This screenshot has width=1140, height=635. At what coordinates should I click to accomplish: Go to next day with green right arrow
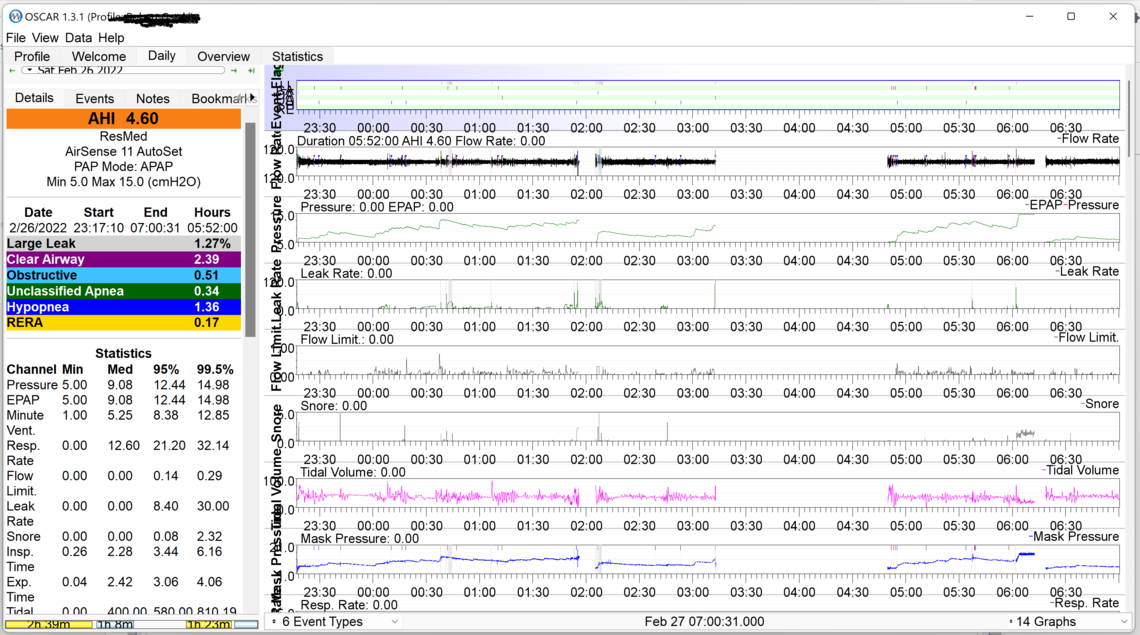click(x=233, y=71)
